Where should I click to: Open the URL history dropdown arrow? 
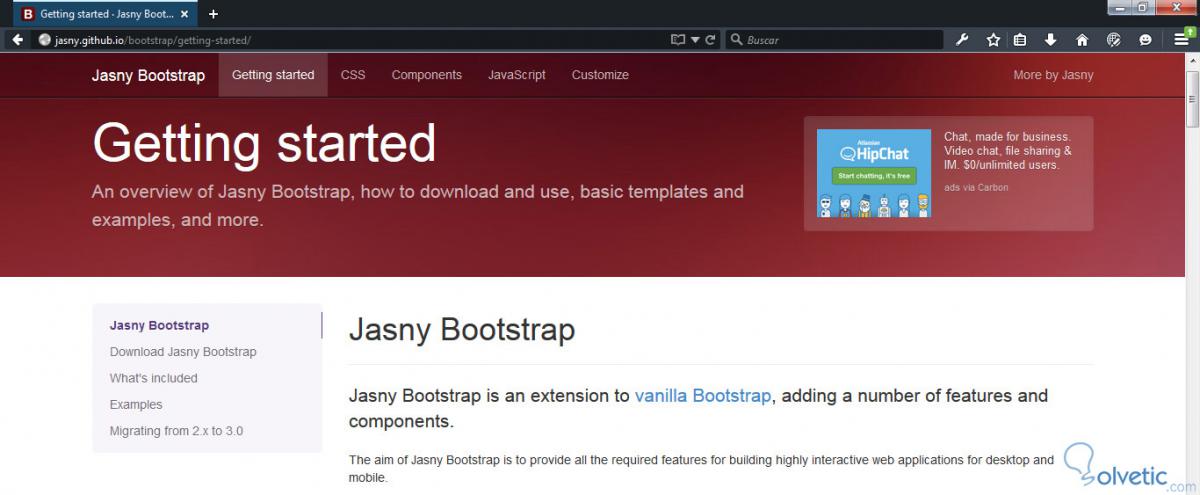point(696,40)
